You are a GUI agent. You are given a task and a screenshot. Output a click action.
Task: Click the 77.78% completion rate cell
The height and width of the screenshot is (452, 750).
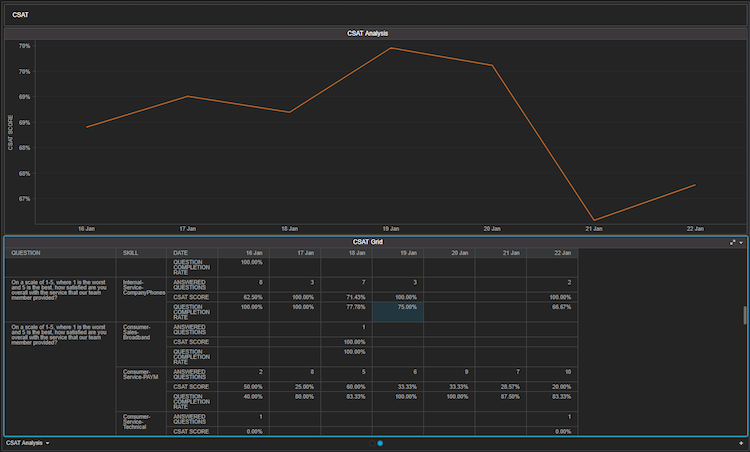coord(346,312)
